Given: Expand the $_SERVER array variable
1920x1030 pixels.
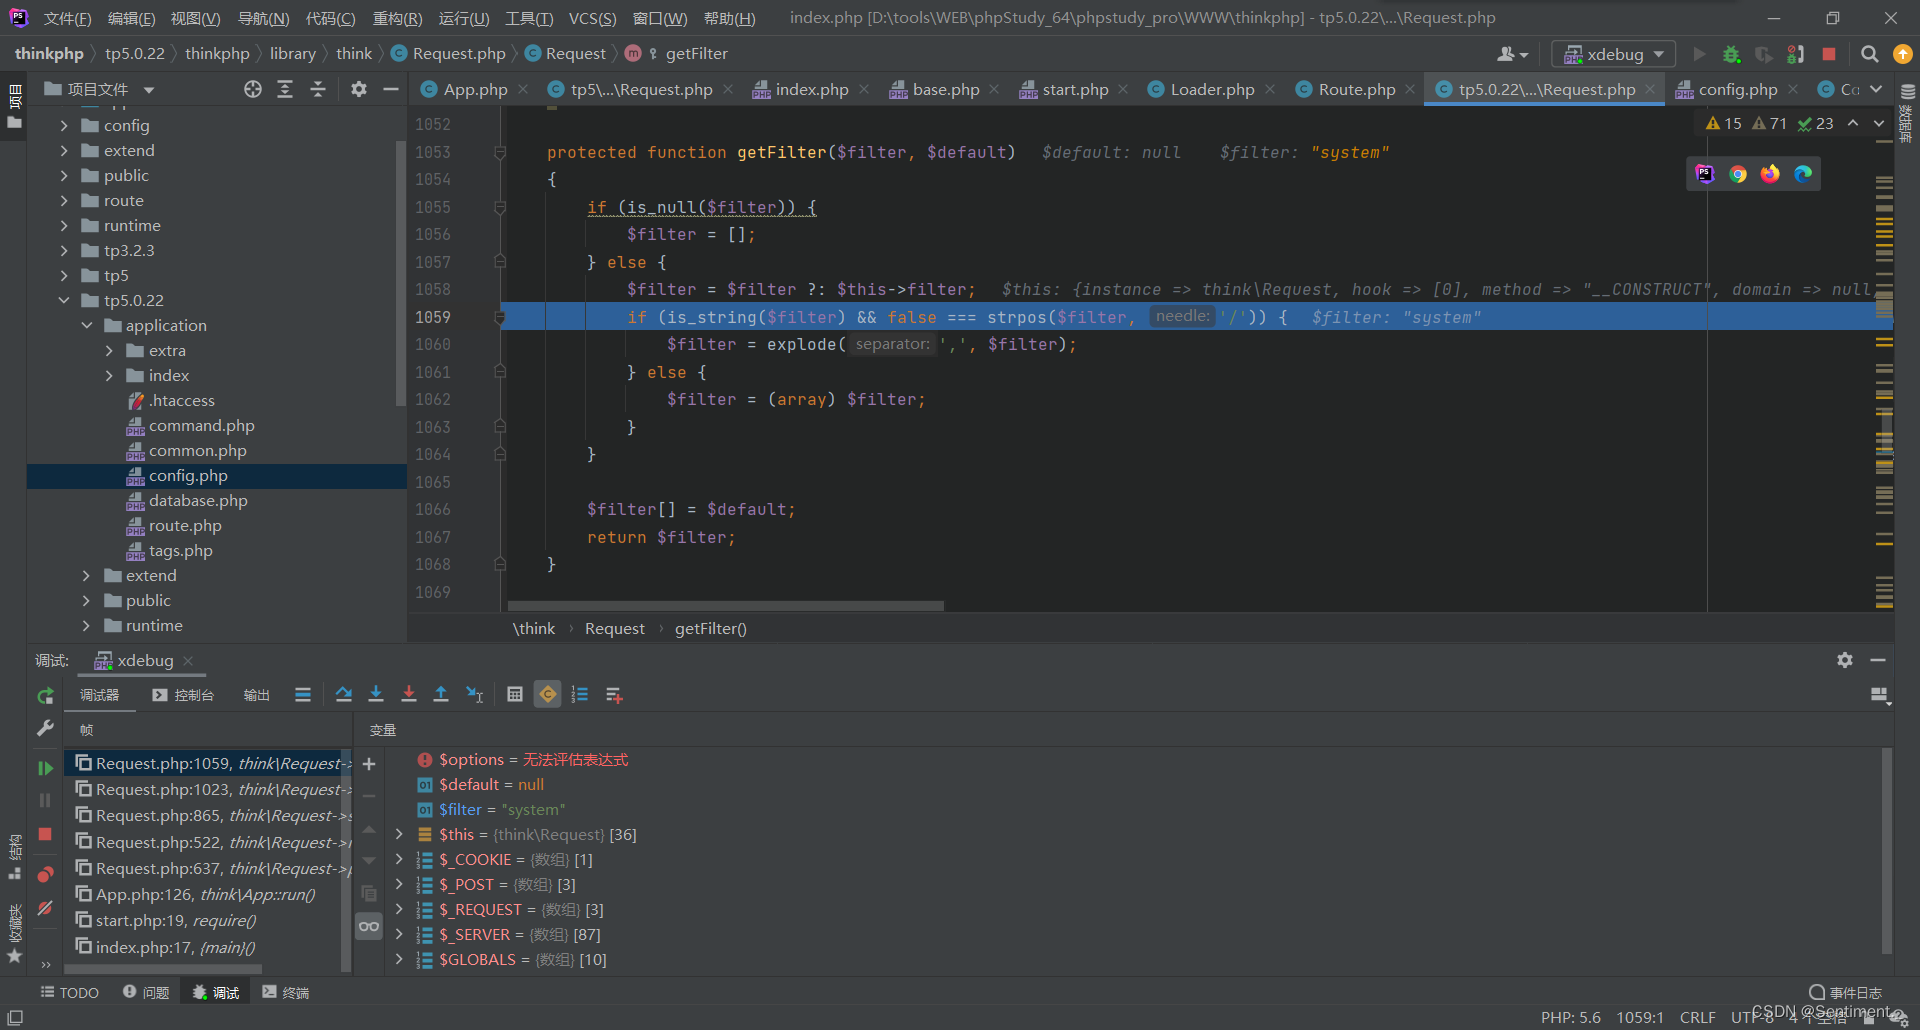Looking at the screenshot, I should tap(399, 934).
